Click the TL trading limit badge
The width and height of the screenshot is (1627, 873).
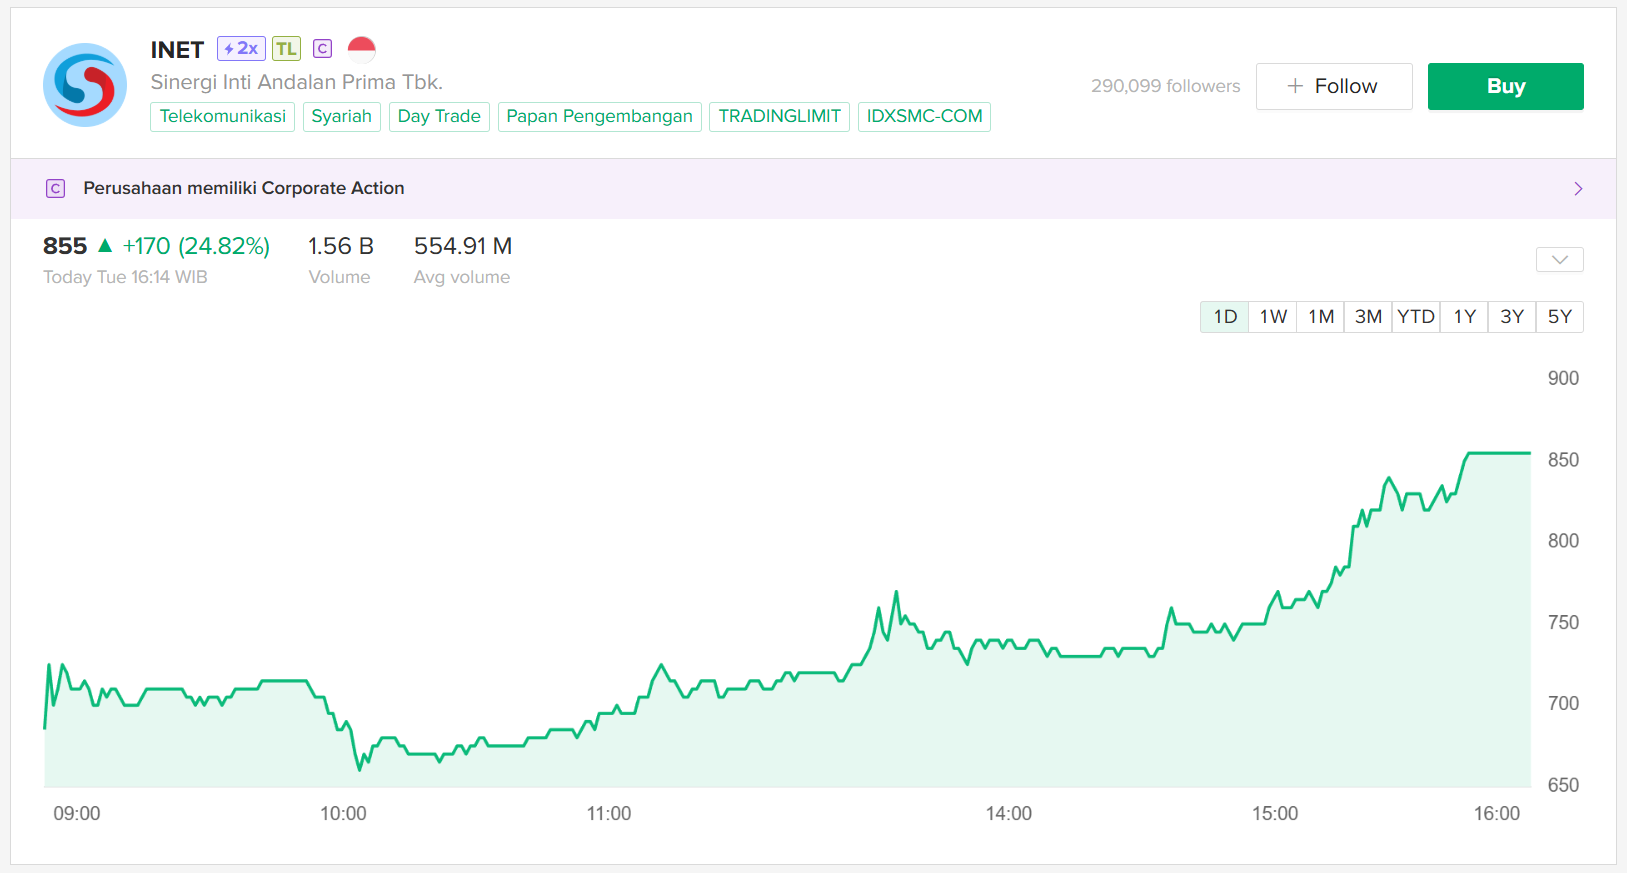click(286, 48)
